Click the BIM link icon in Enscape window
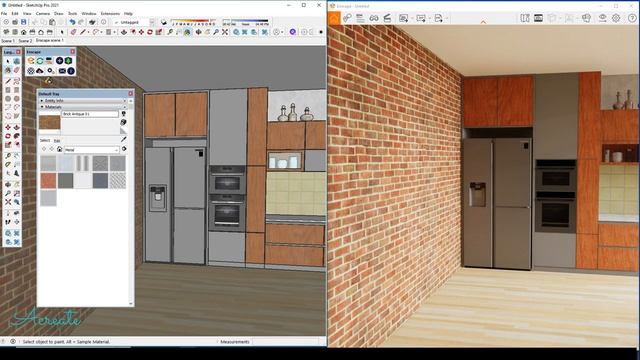This screenshot has width=640, height=360. point(347,18)
